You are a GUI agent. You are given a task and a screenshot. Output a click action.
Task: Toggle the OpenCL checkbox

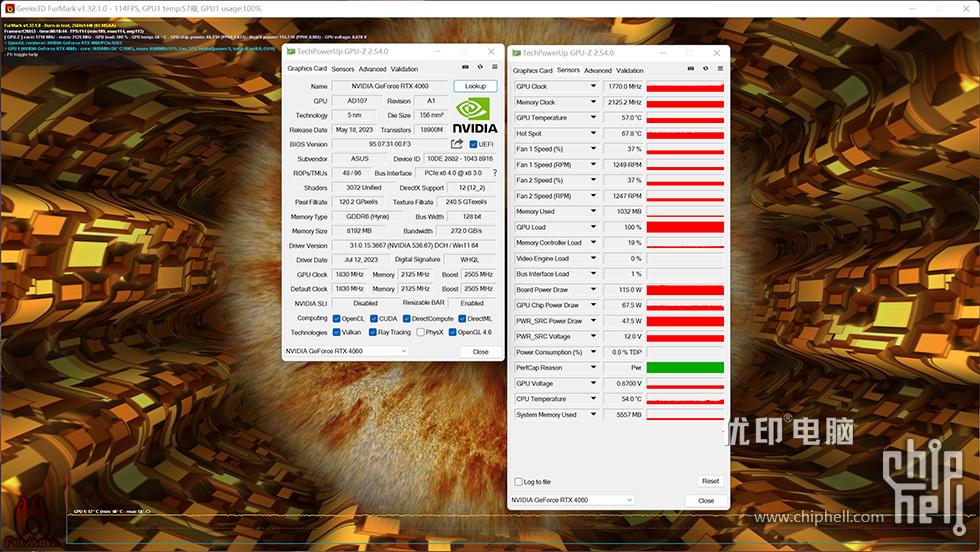[336, 319]
